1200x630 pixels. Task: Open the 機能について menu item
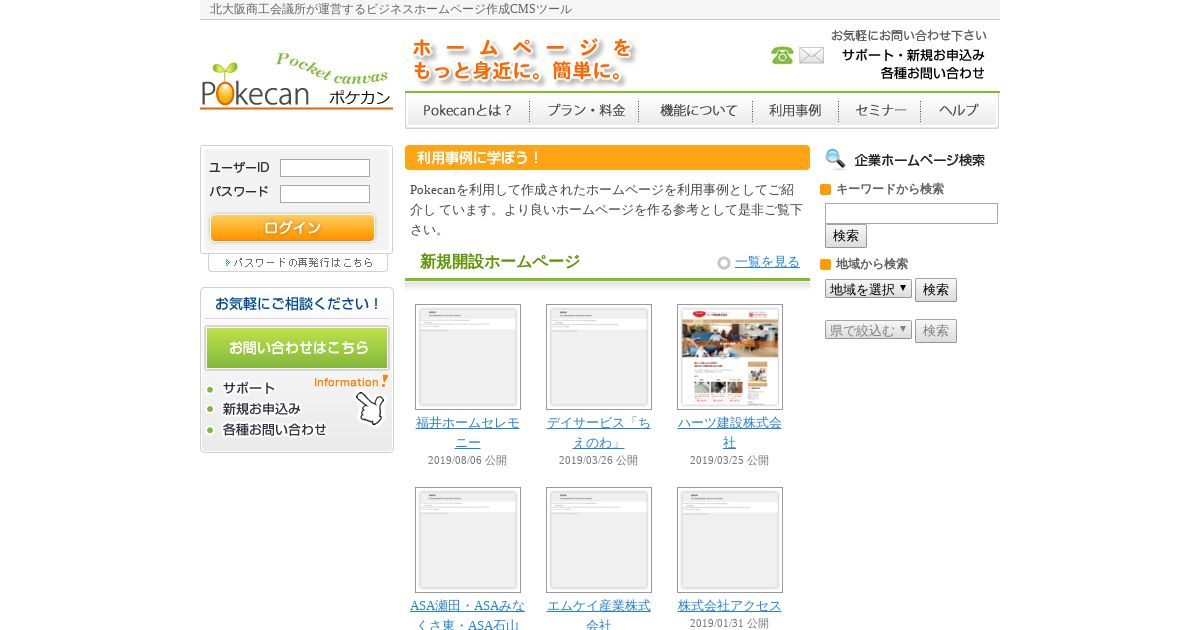[697, 111]
